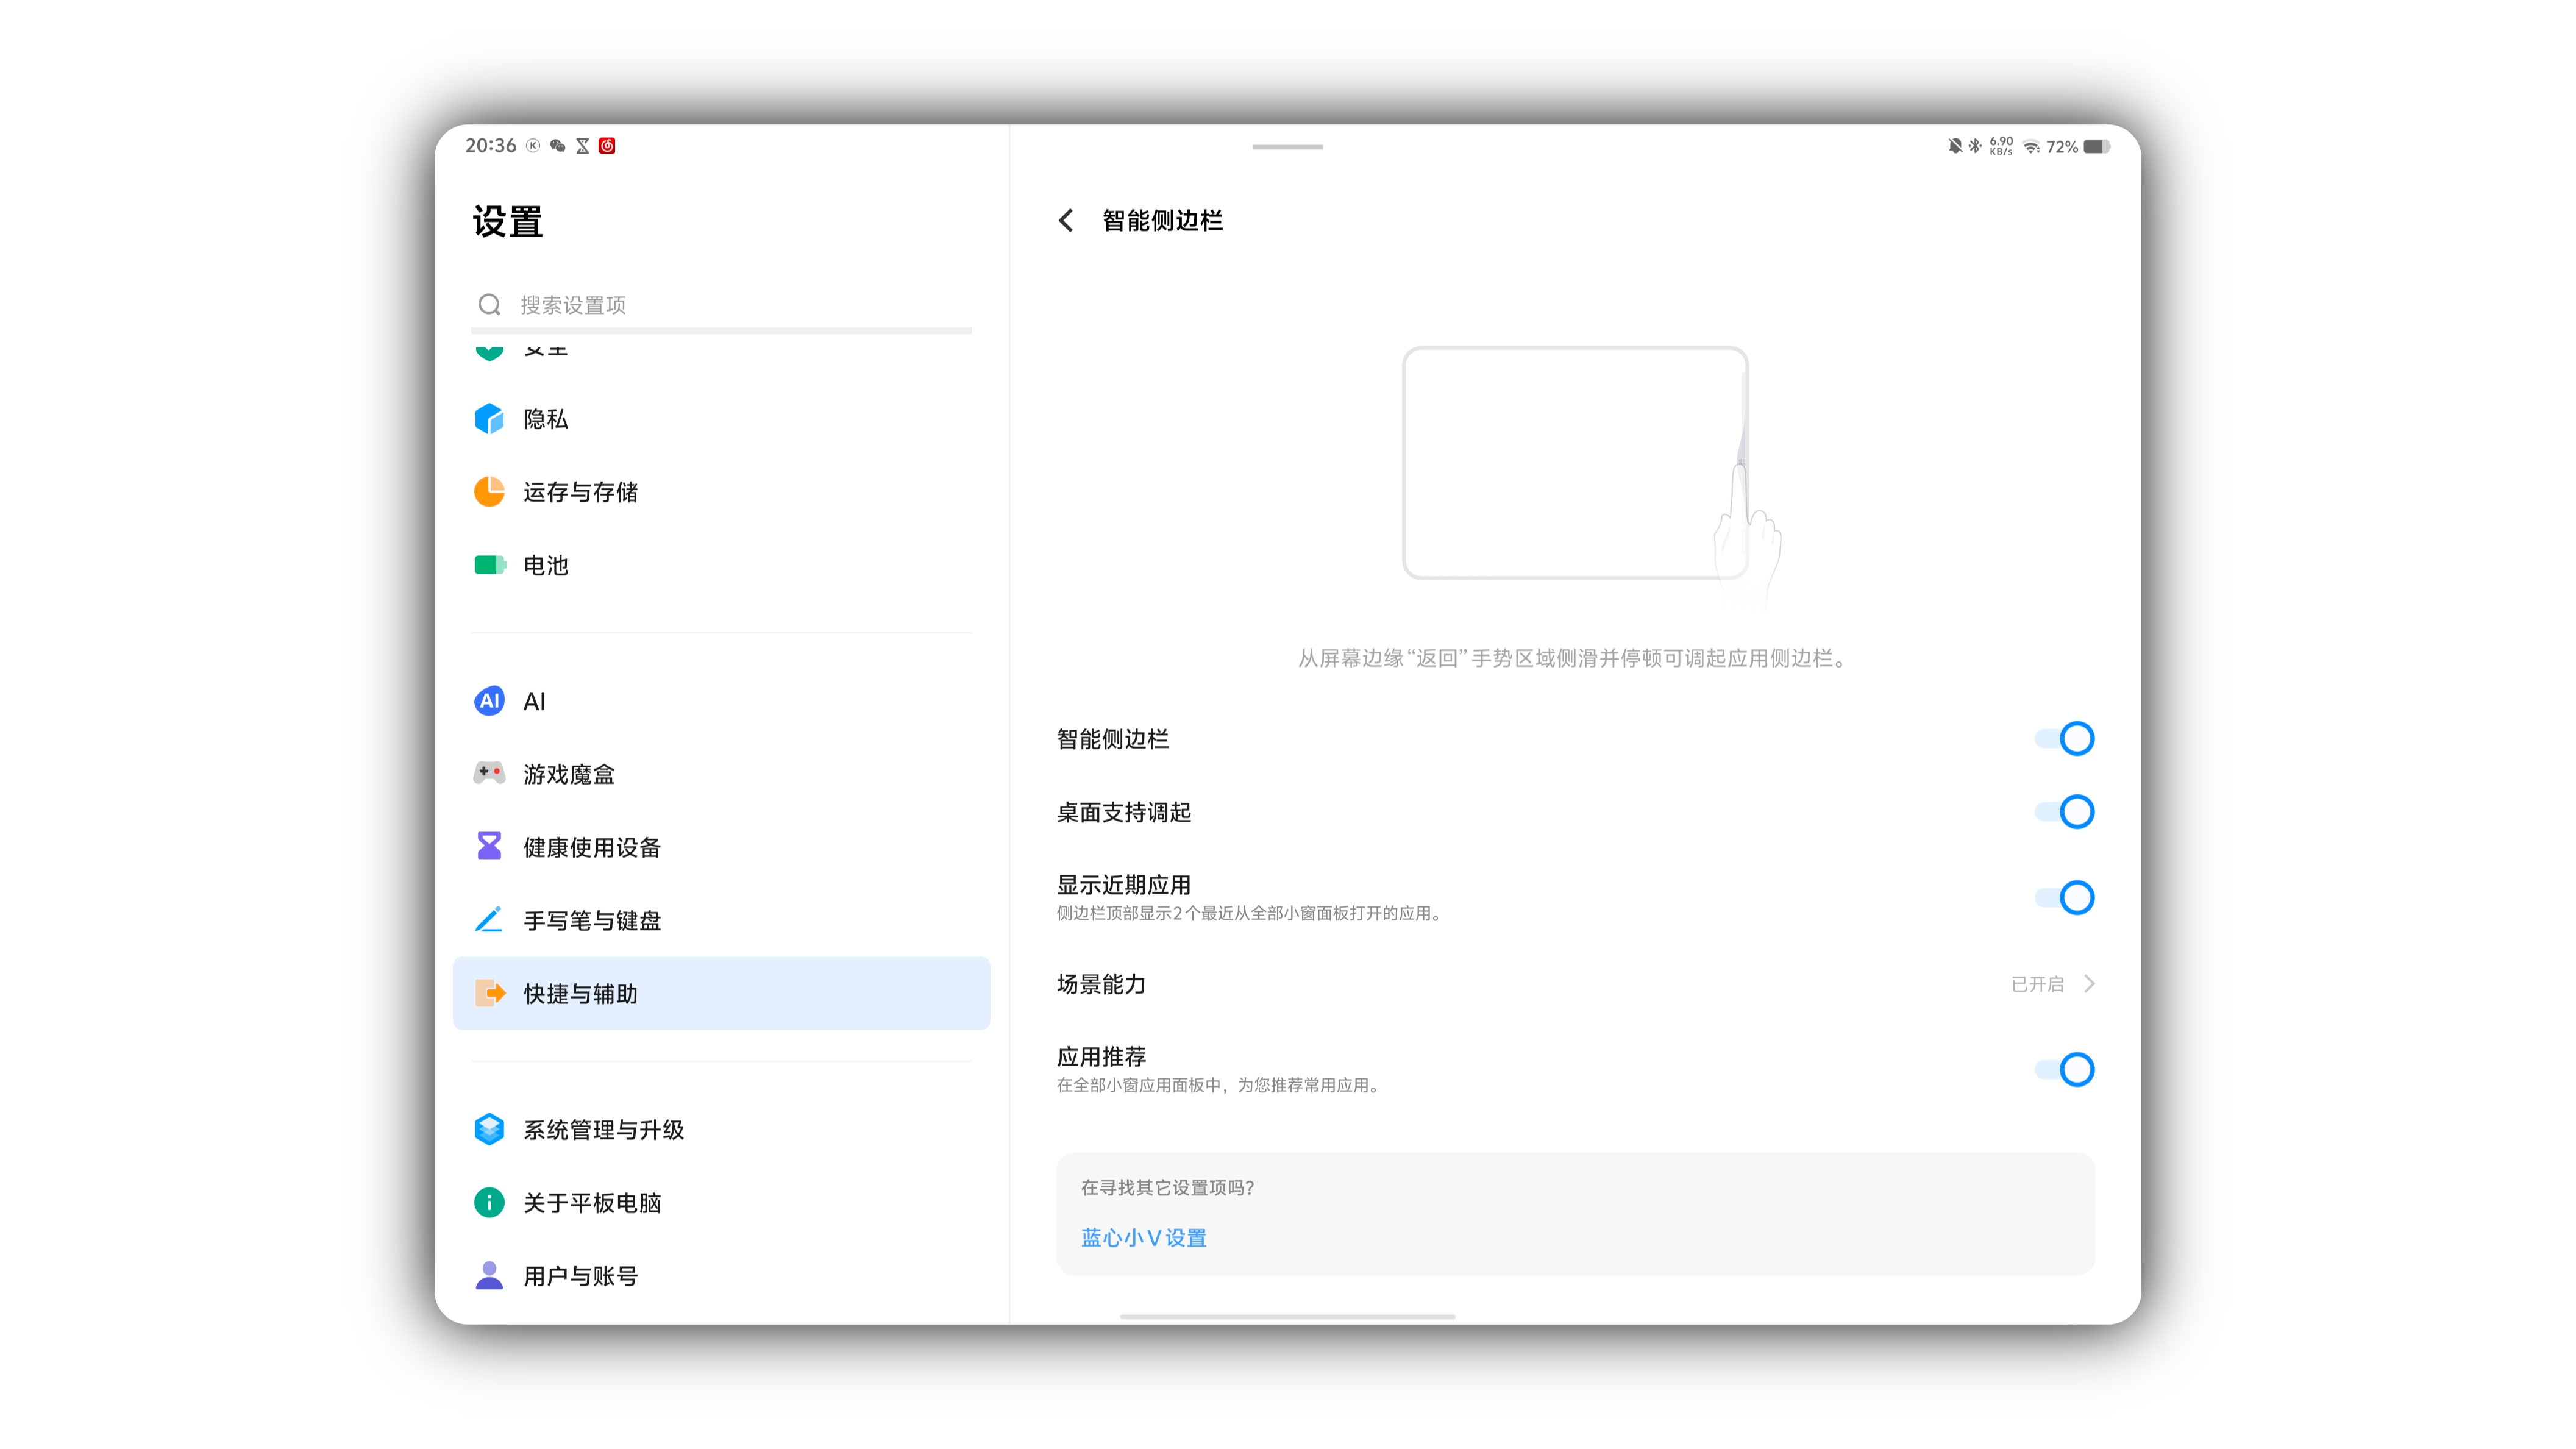Click the 搜索设置项 search field
Image resolution: width=2576 pixels, height=1449 pixels.
(x=721, y=304)
